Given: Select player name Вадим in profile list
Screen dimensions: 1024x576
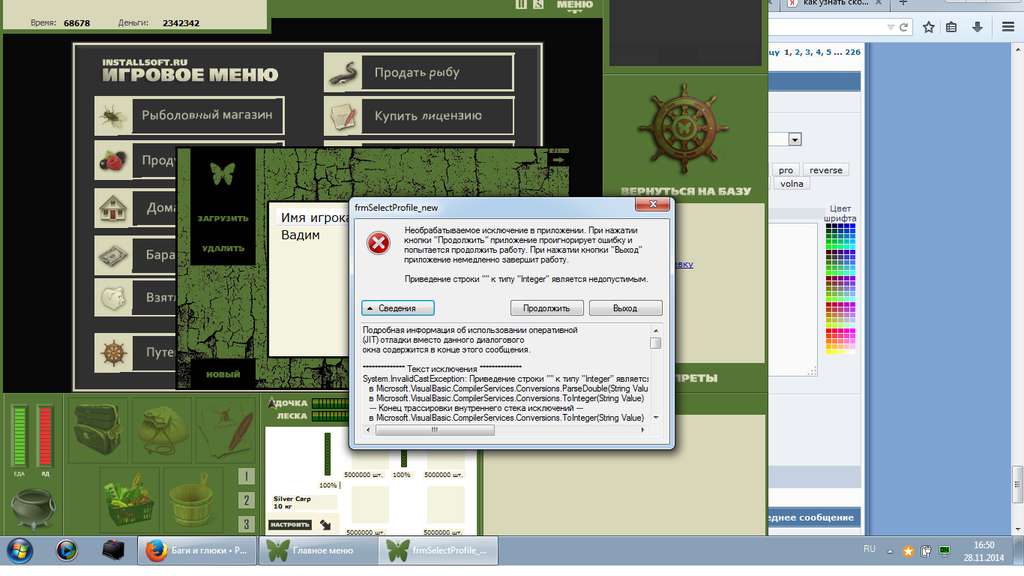Looking at the screenshot, I should tap(300, 235).
